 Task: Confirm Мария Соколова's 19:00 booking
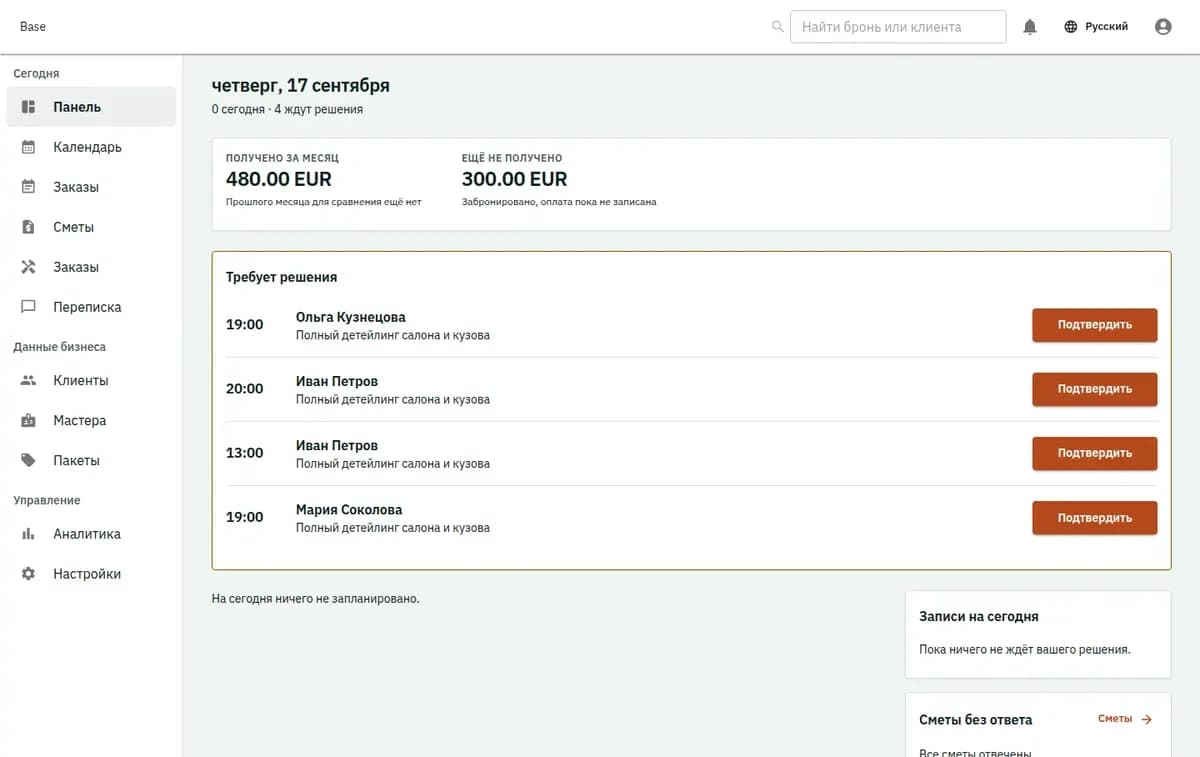coord(1095,518)
